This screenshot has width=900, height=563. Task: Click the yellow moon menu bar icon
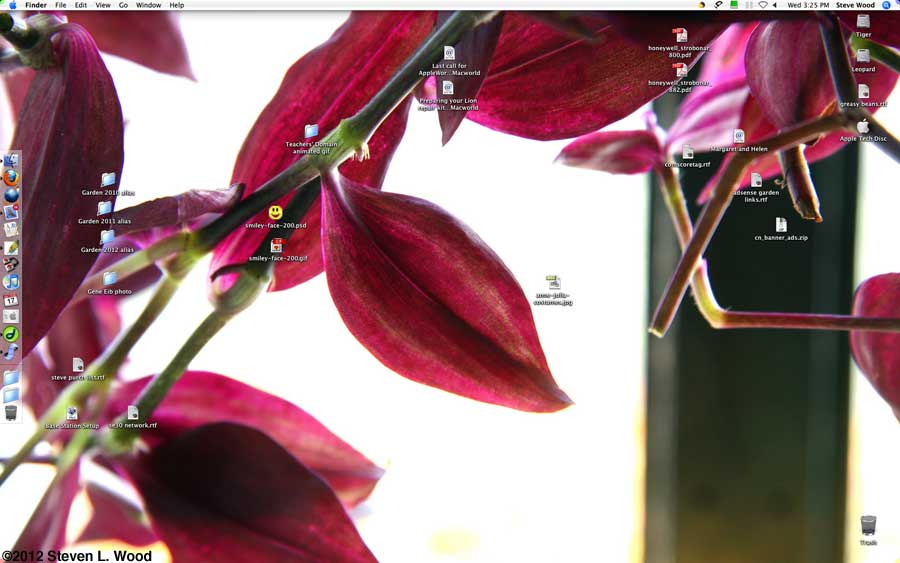tap(701, 5)
